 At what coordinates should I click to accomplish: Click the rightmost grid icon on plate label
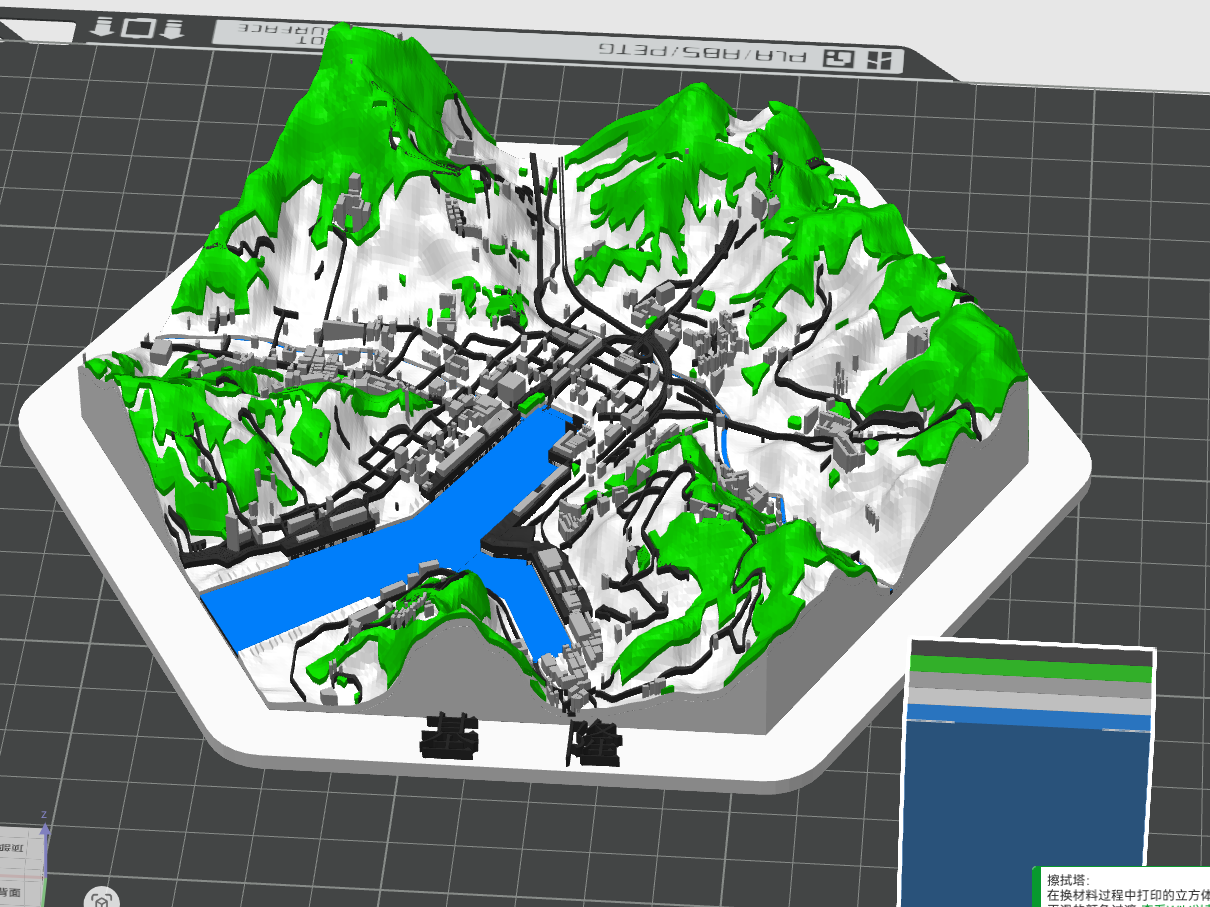pyautogui.click(x=878, y=60)
